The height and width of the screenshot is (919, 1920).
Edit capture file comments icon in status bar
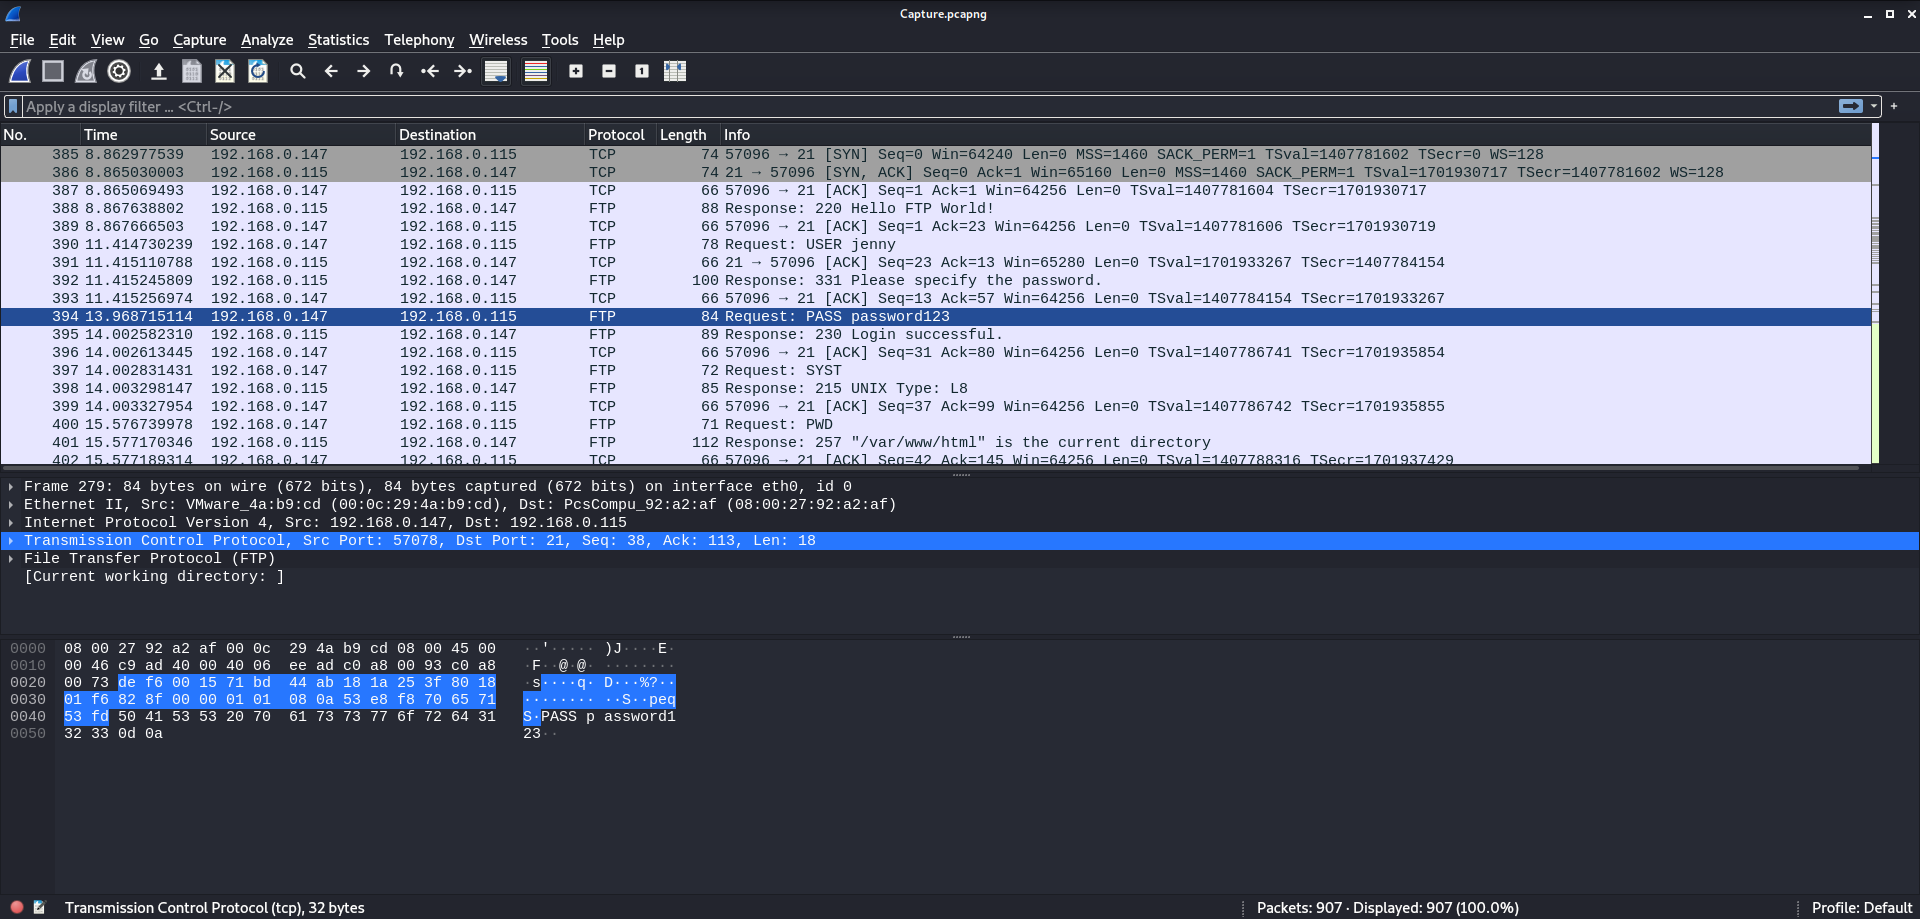coord(39,907)
